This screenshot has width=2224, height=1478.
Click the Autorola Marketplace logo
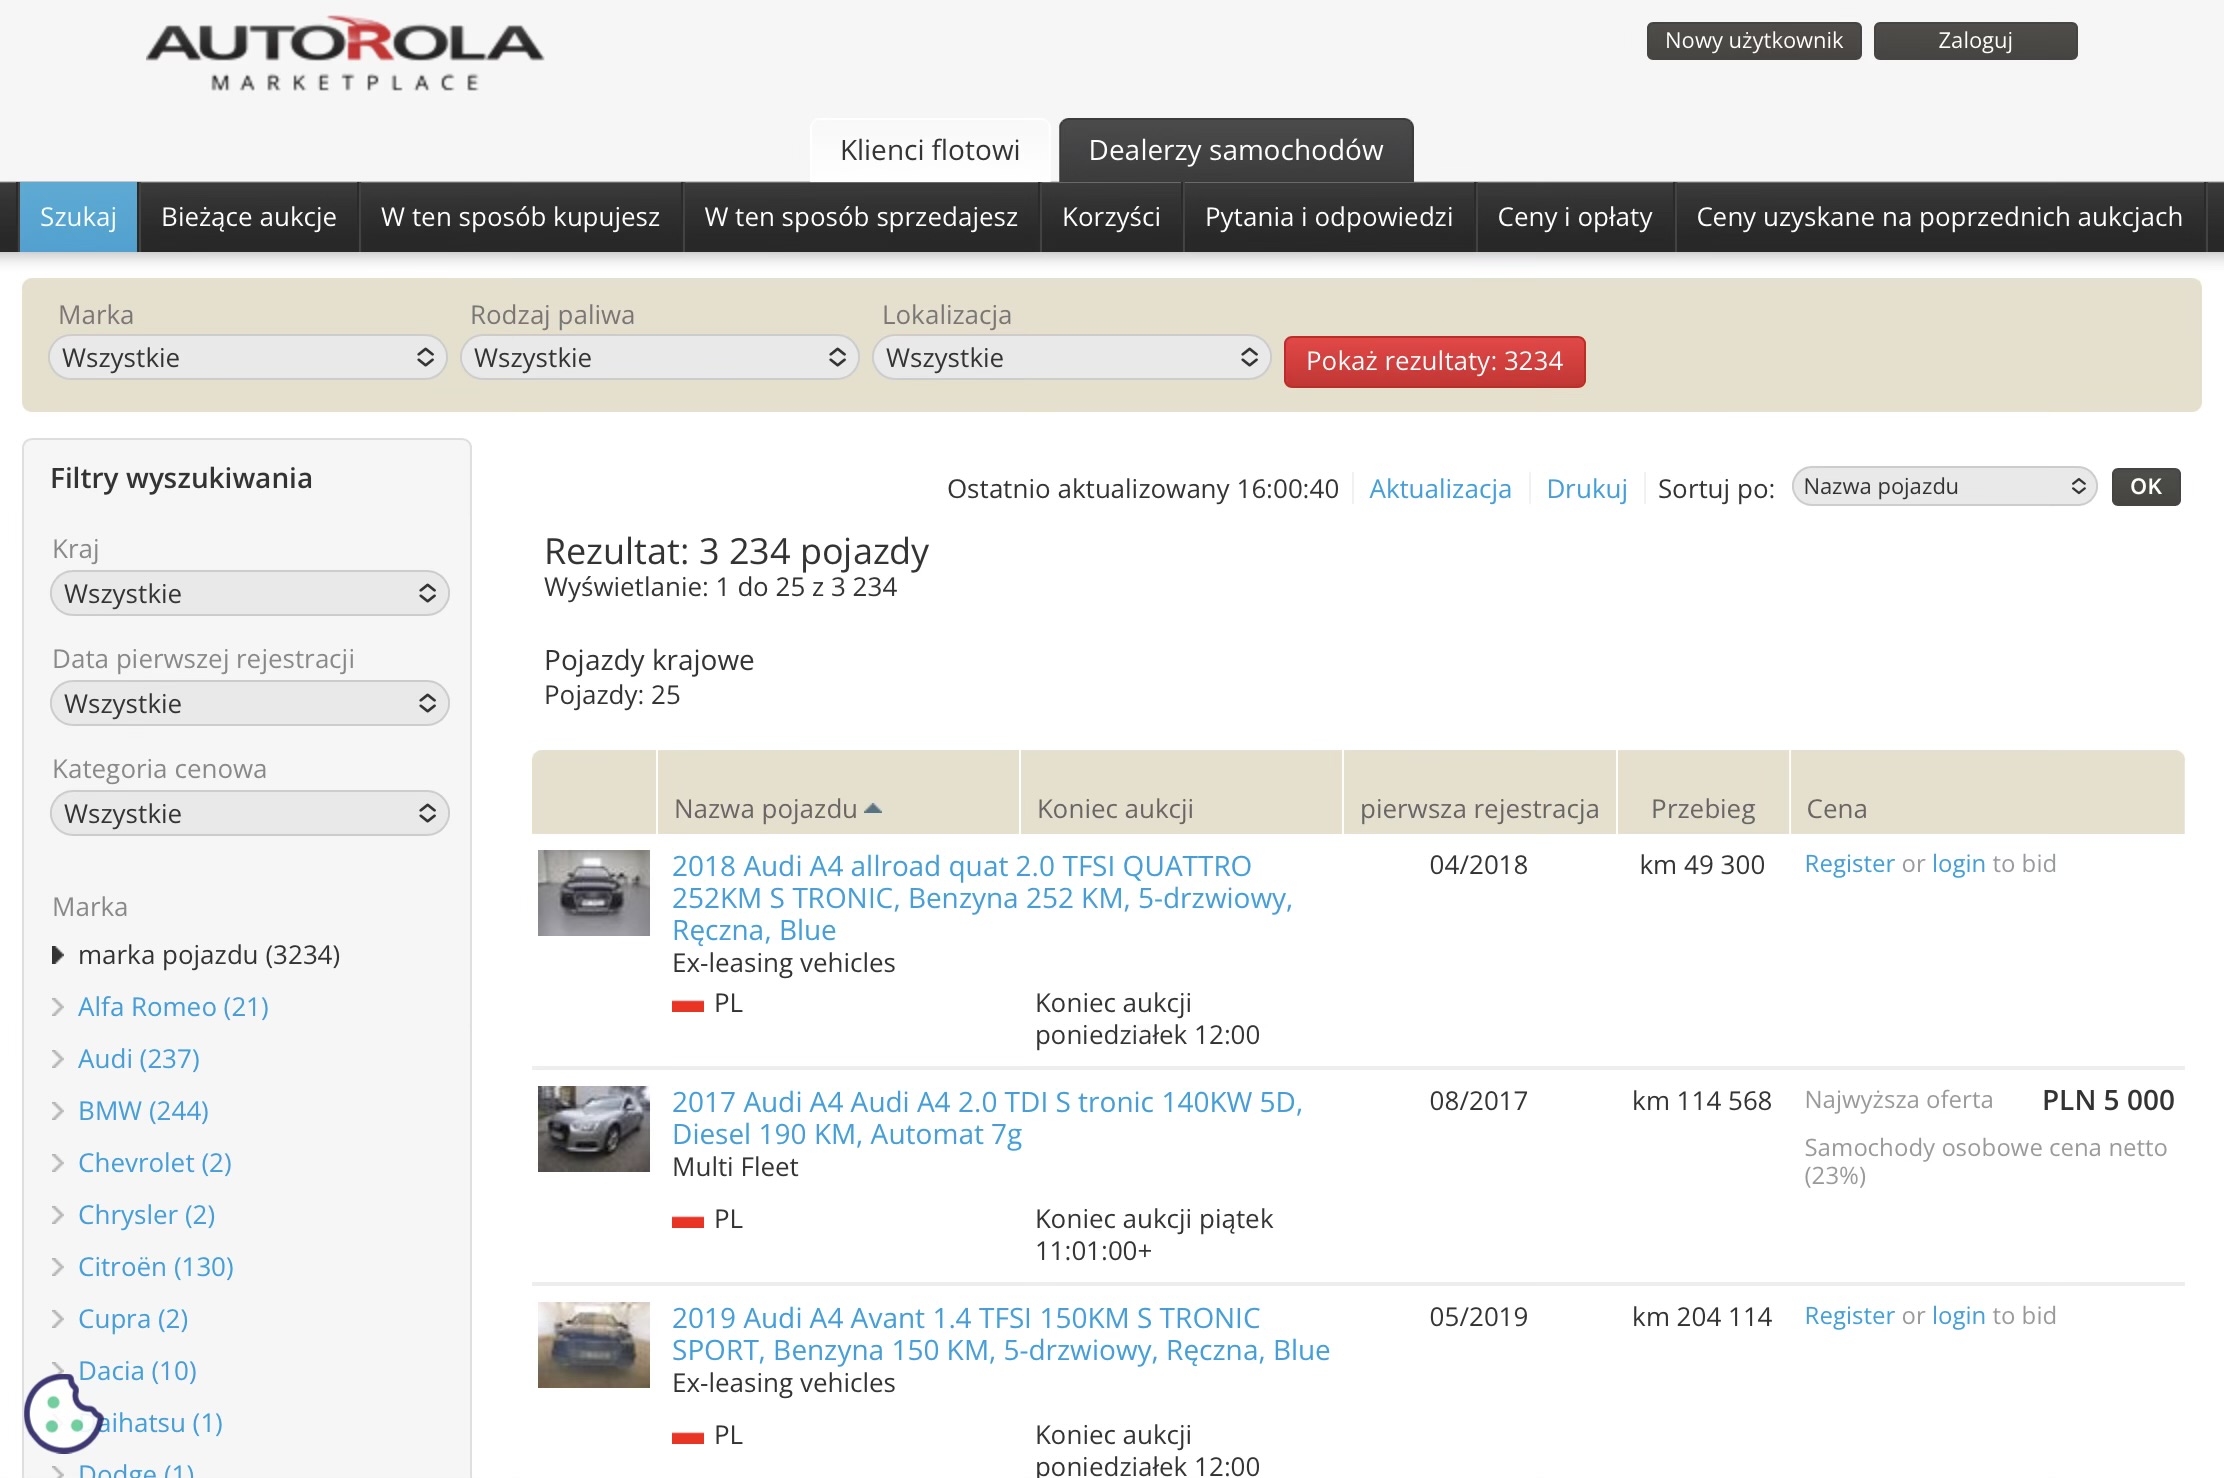[345, 54]
